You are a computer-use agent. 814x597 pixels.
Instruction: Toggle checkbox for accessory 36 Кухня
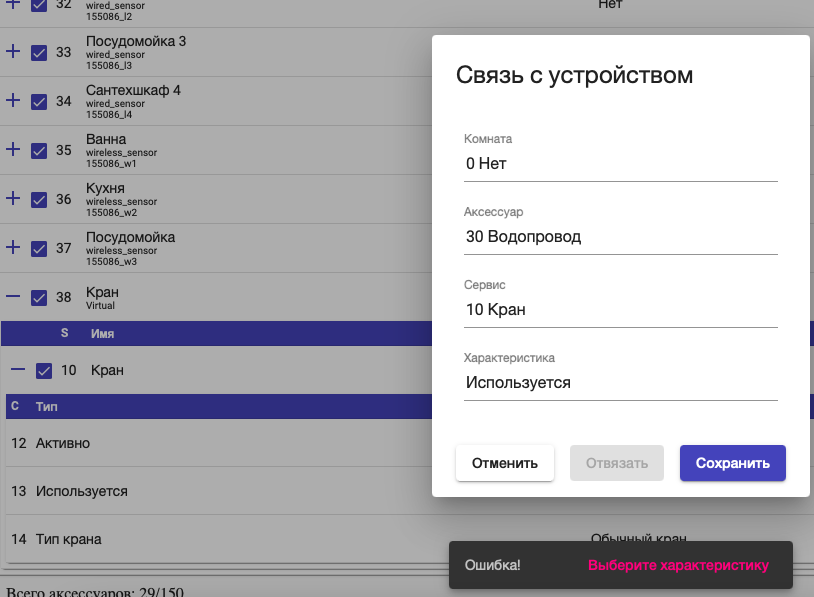pyautogui.click(x=39, y=199)
